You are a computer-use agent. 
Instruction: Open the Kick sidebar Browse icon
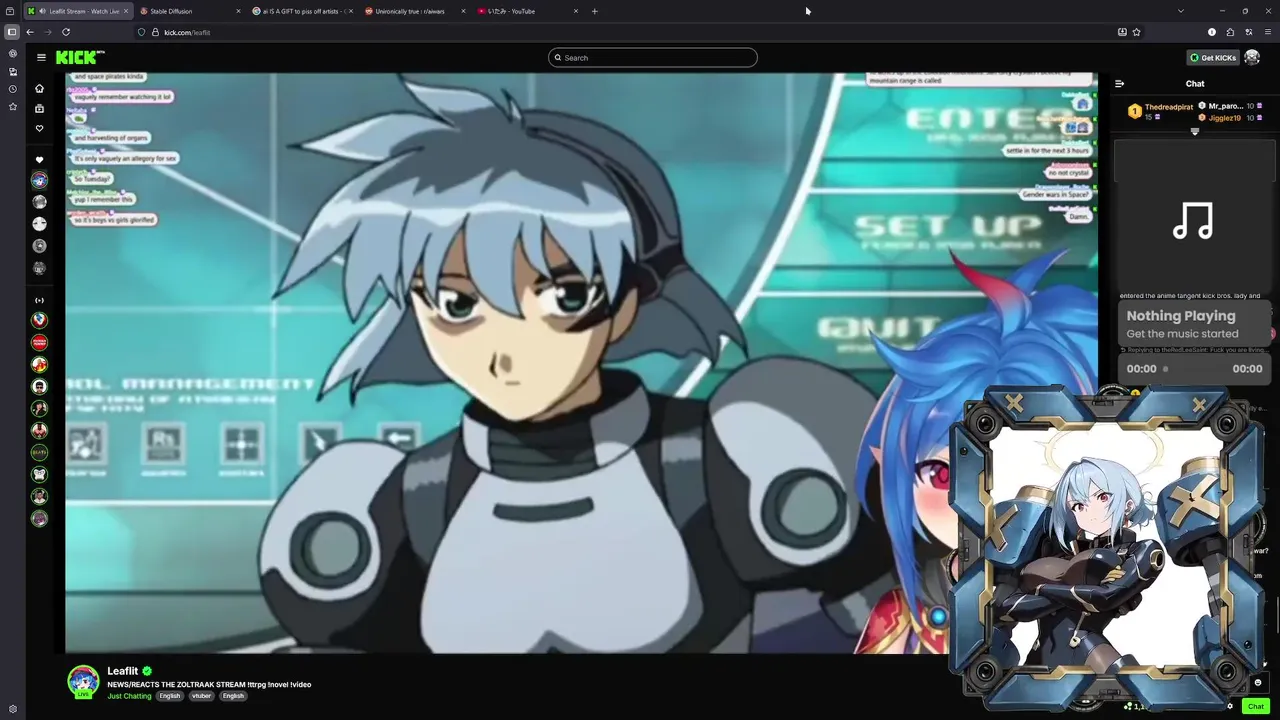40,108
